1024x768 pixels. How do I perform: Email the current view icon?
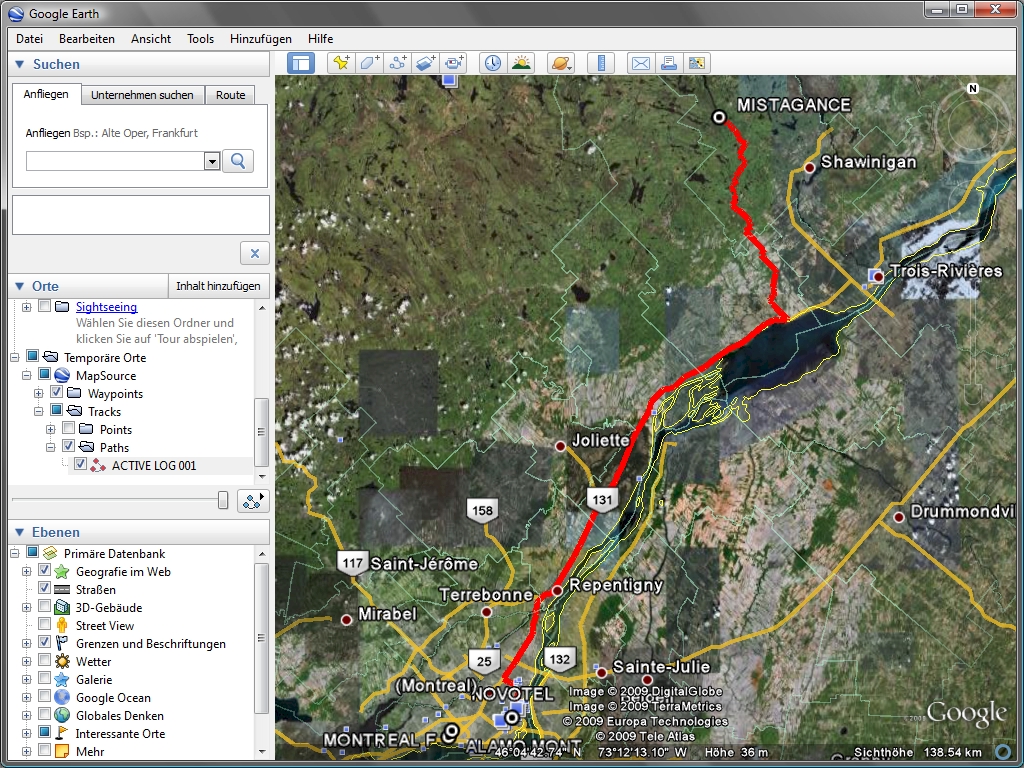[641, 63]
